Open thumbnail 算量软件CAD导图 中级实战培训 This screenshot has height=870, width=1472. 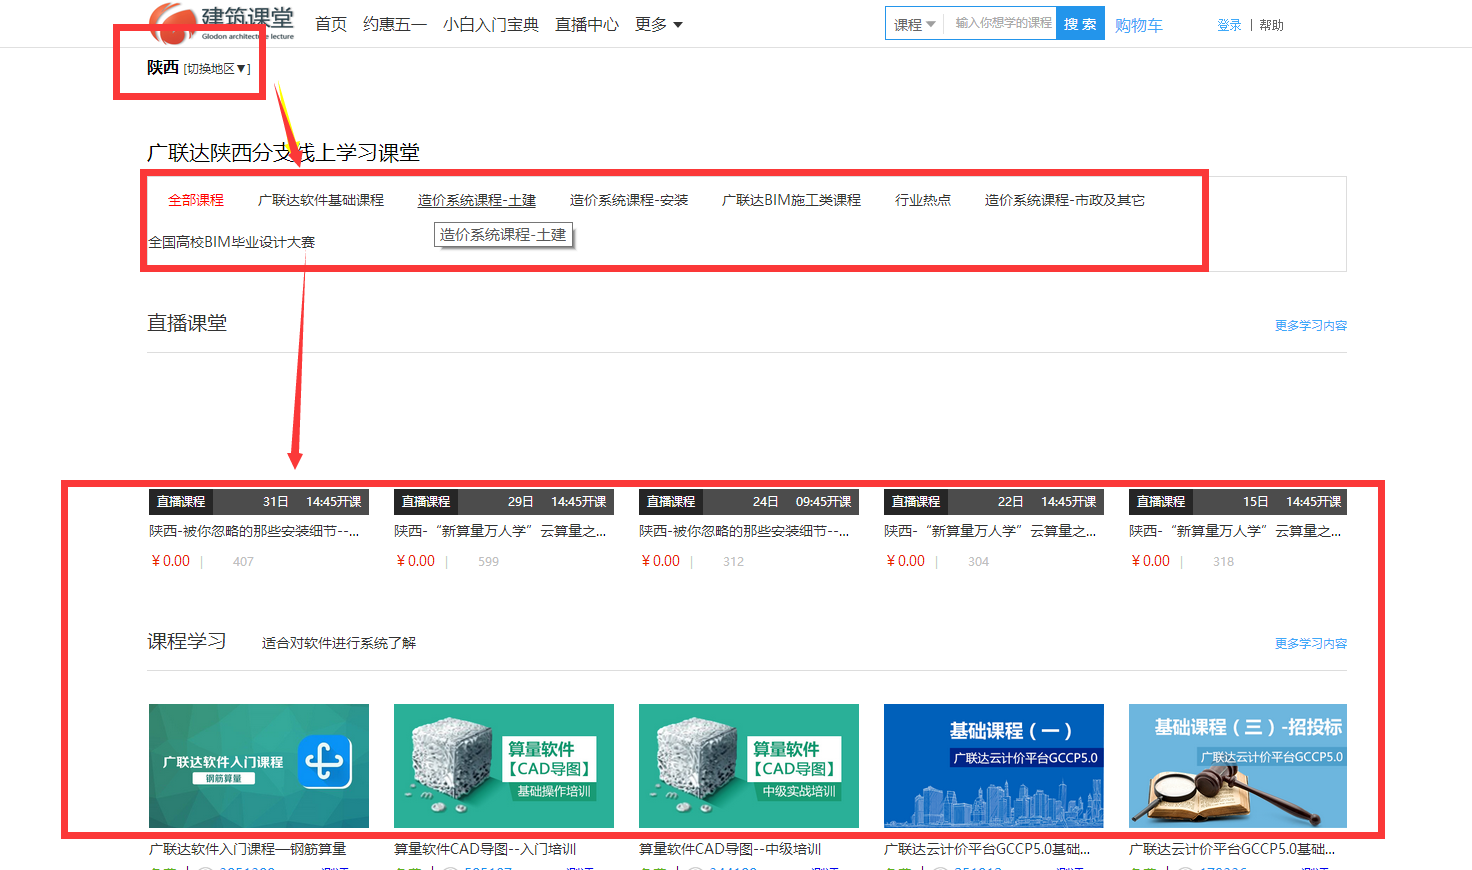pos(749,766)
